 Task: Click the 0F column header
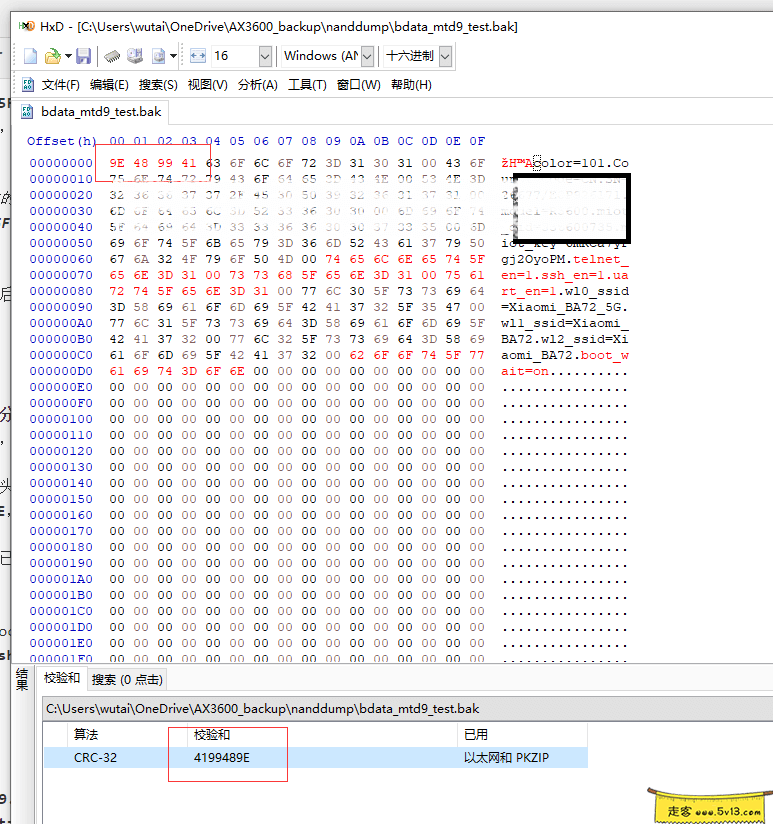click(477, 141)
